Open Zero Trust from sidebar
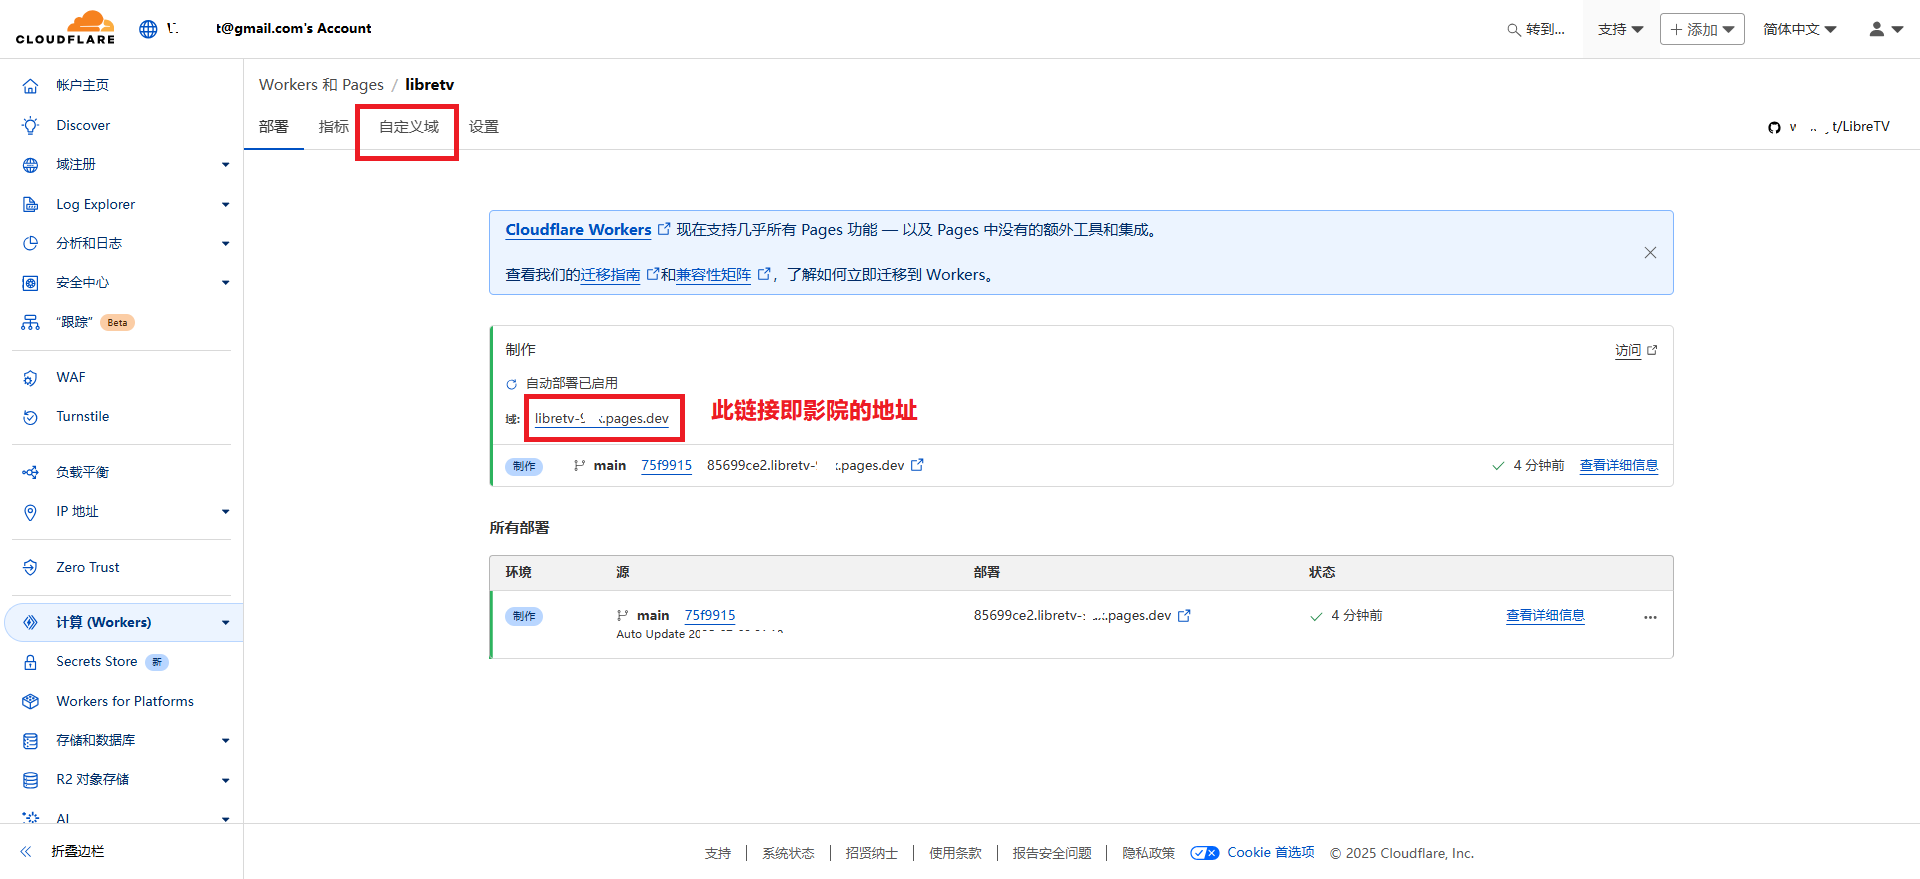Image resolution: width=1920 pixels, height=879 pixels. coord(87,567)
